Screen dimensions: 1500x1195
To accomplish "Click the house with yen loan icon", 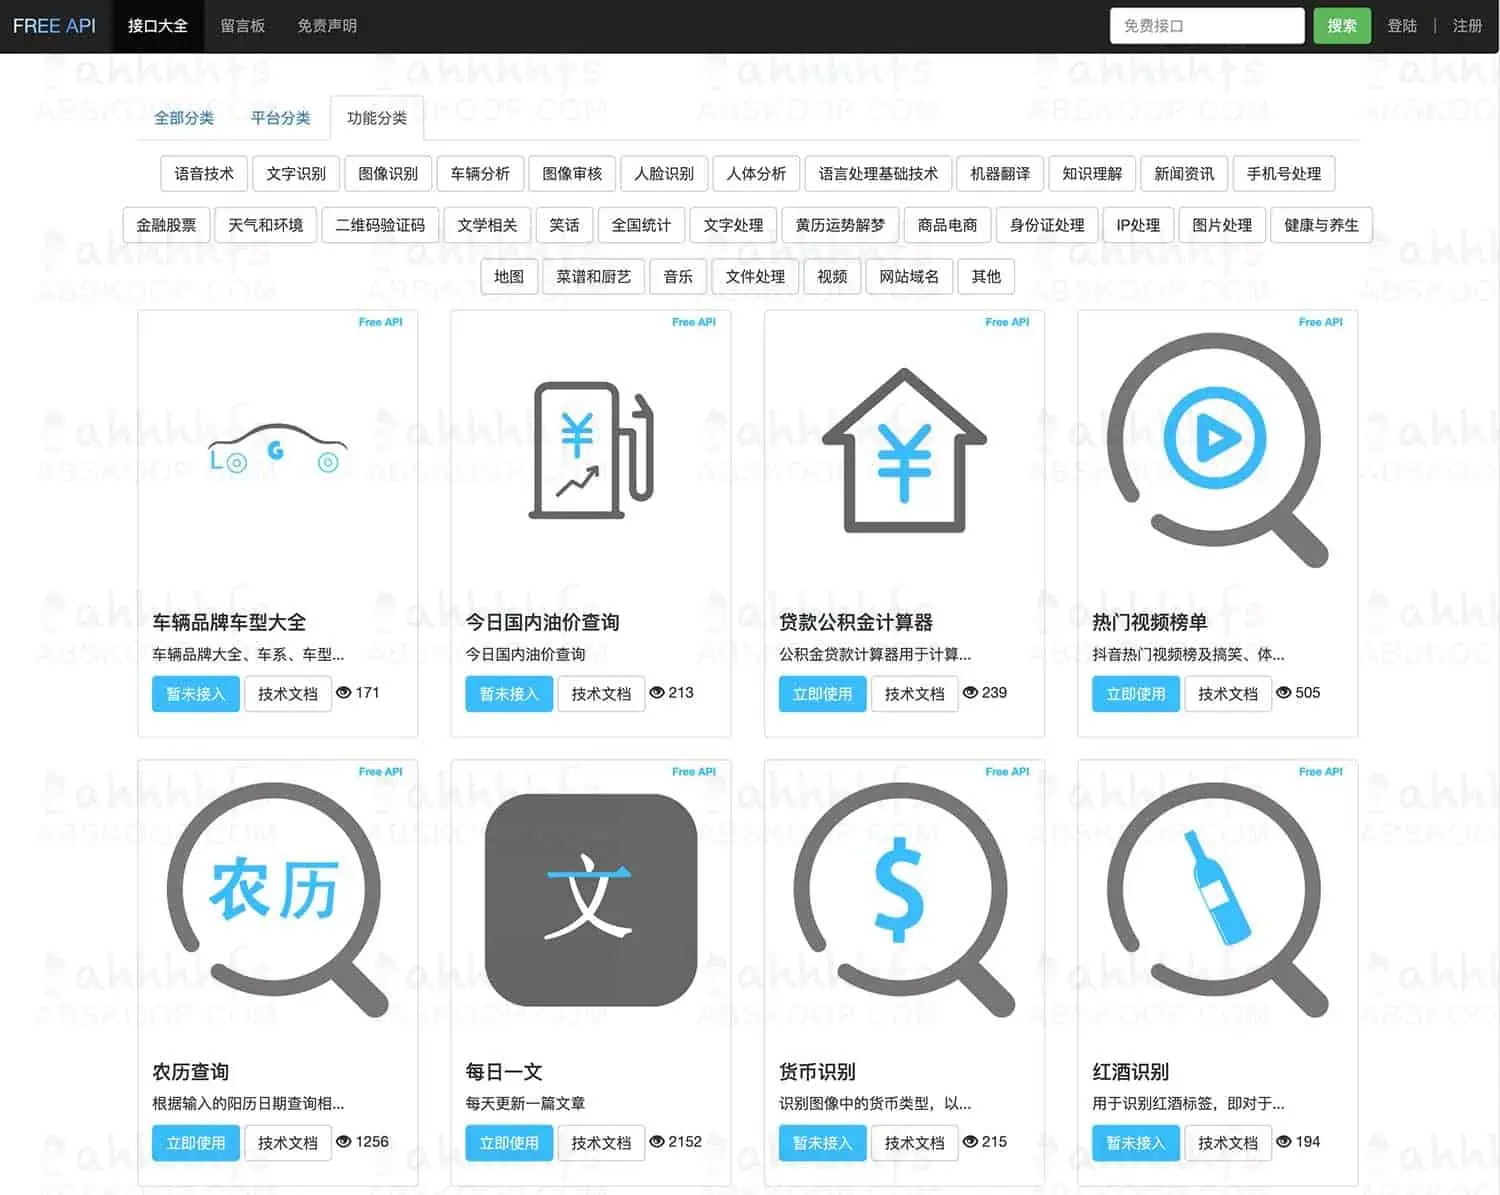I will (904, 451).
